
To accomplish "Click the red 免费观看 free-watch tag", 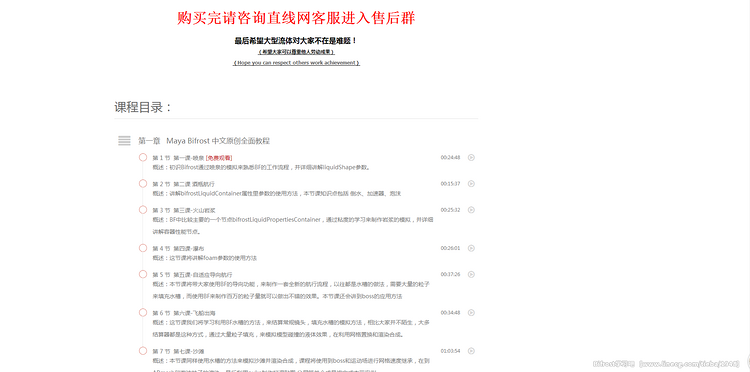I will tap(219, 158).
